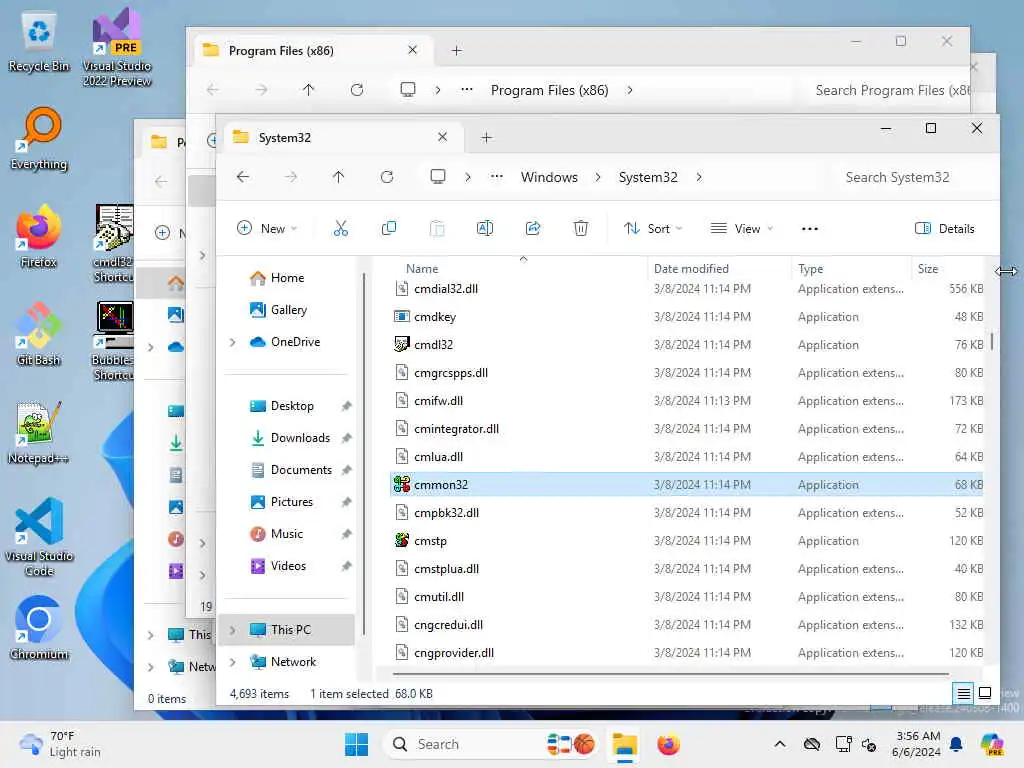
Task: Switch to large thumbnails view in status bar
Action: click(x=985, y=694)
